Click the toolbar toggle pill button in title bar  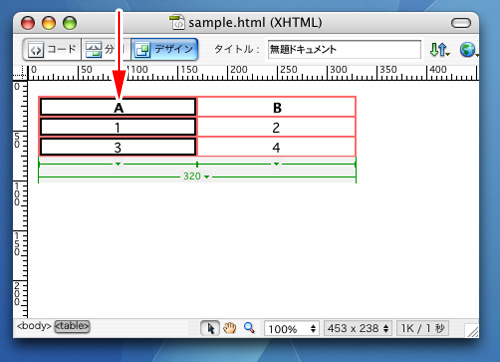point(461,23)
